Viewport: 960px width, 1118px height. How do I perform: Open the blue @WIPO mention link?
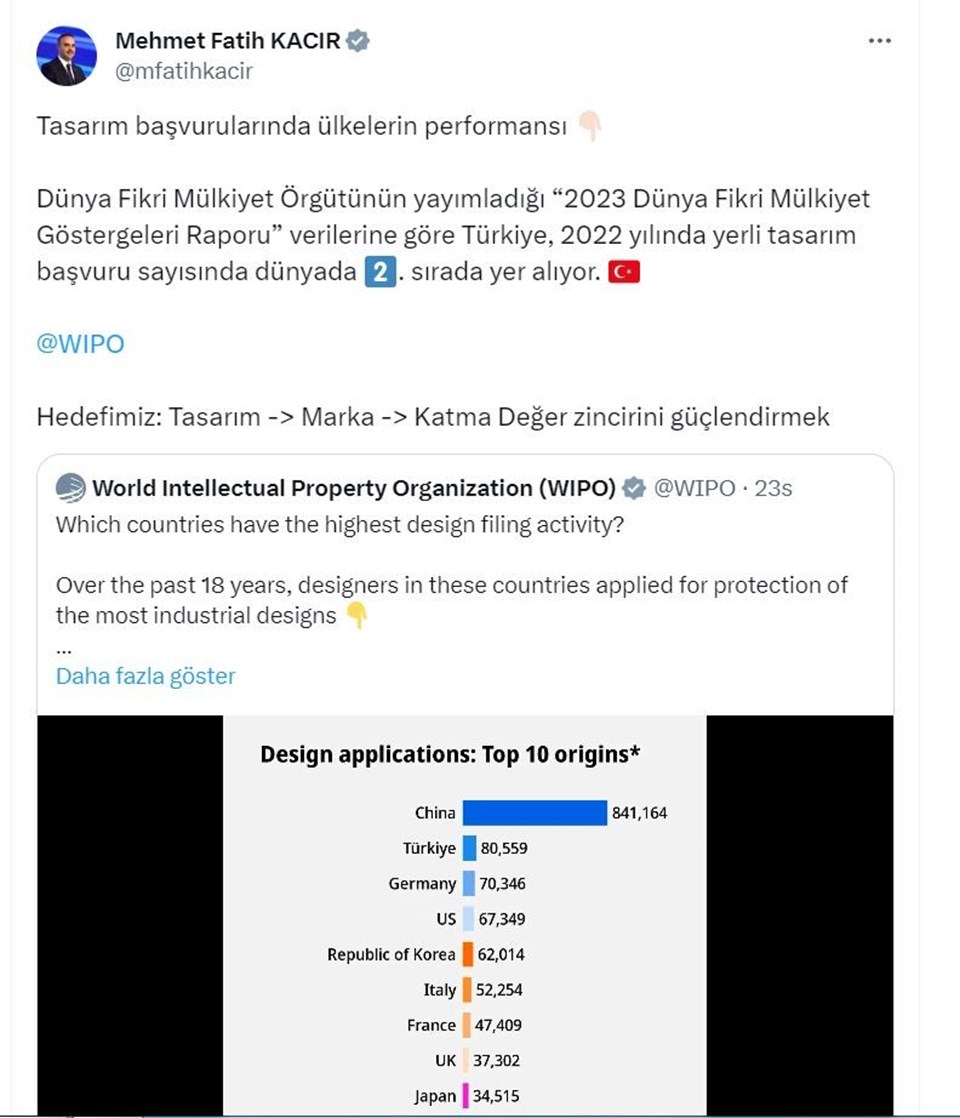point(80,344)
